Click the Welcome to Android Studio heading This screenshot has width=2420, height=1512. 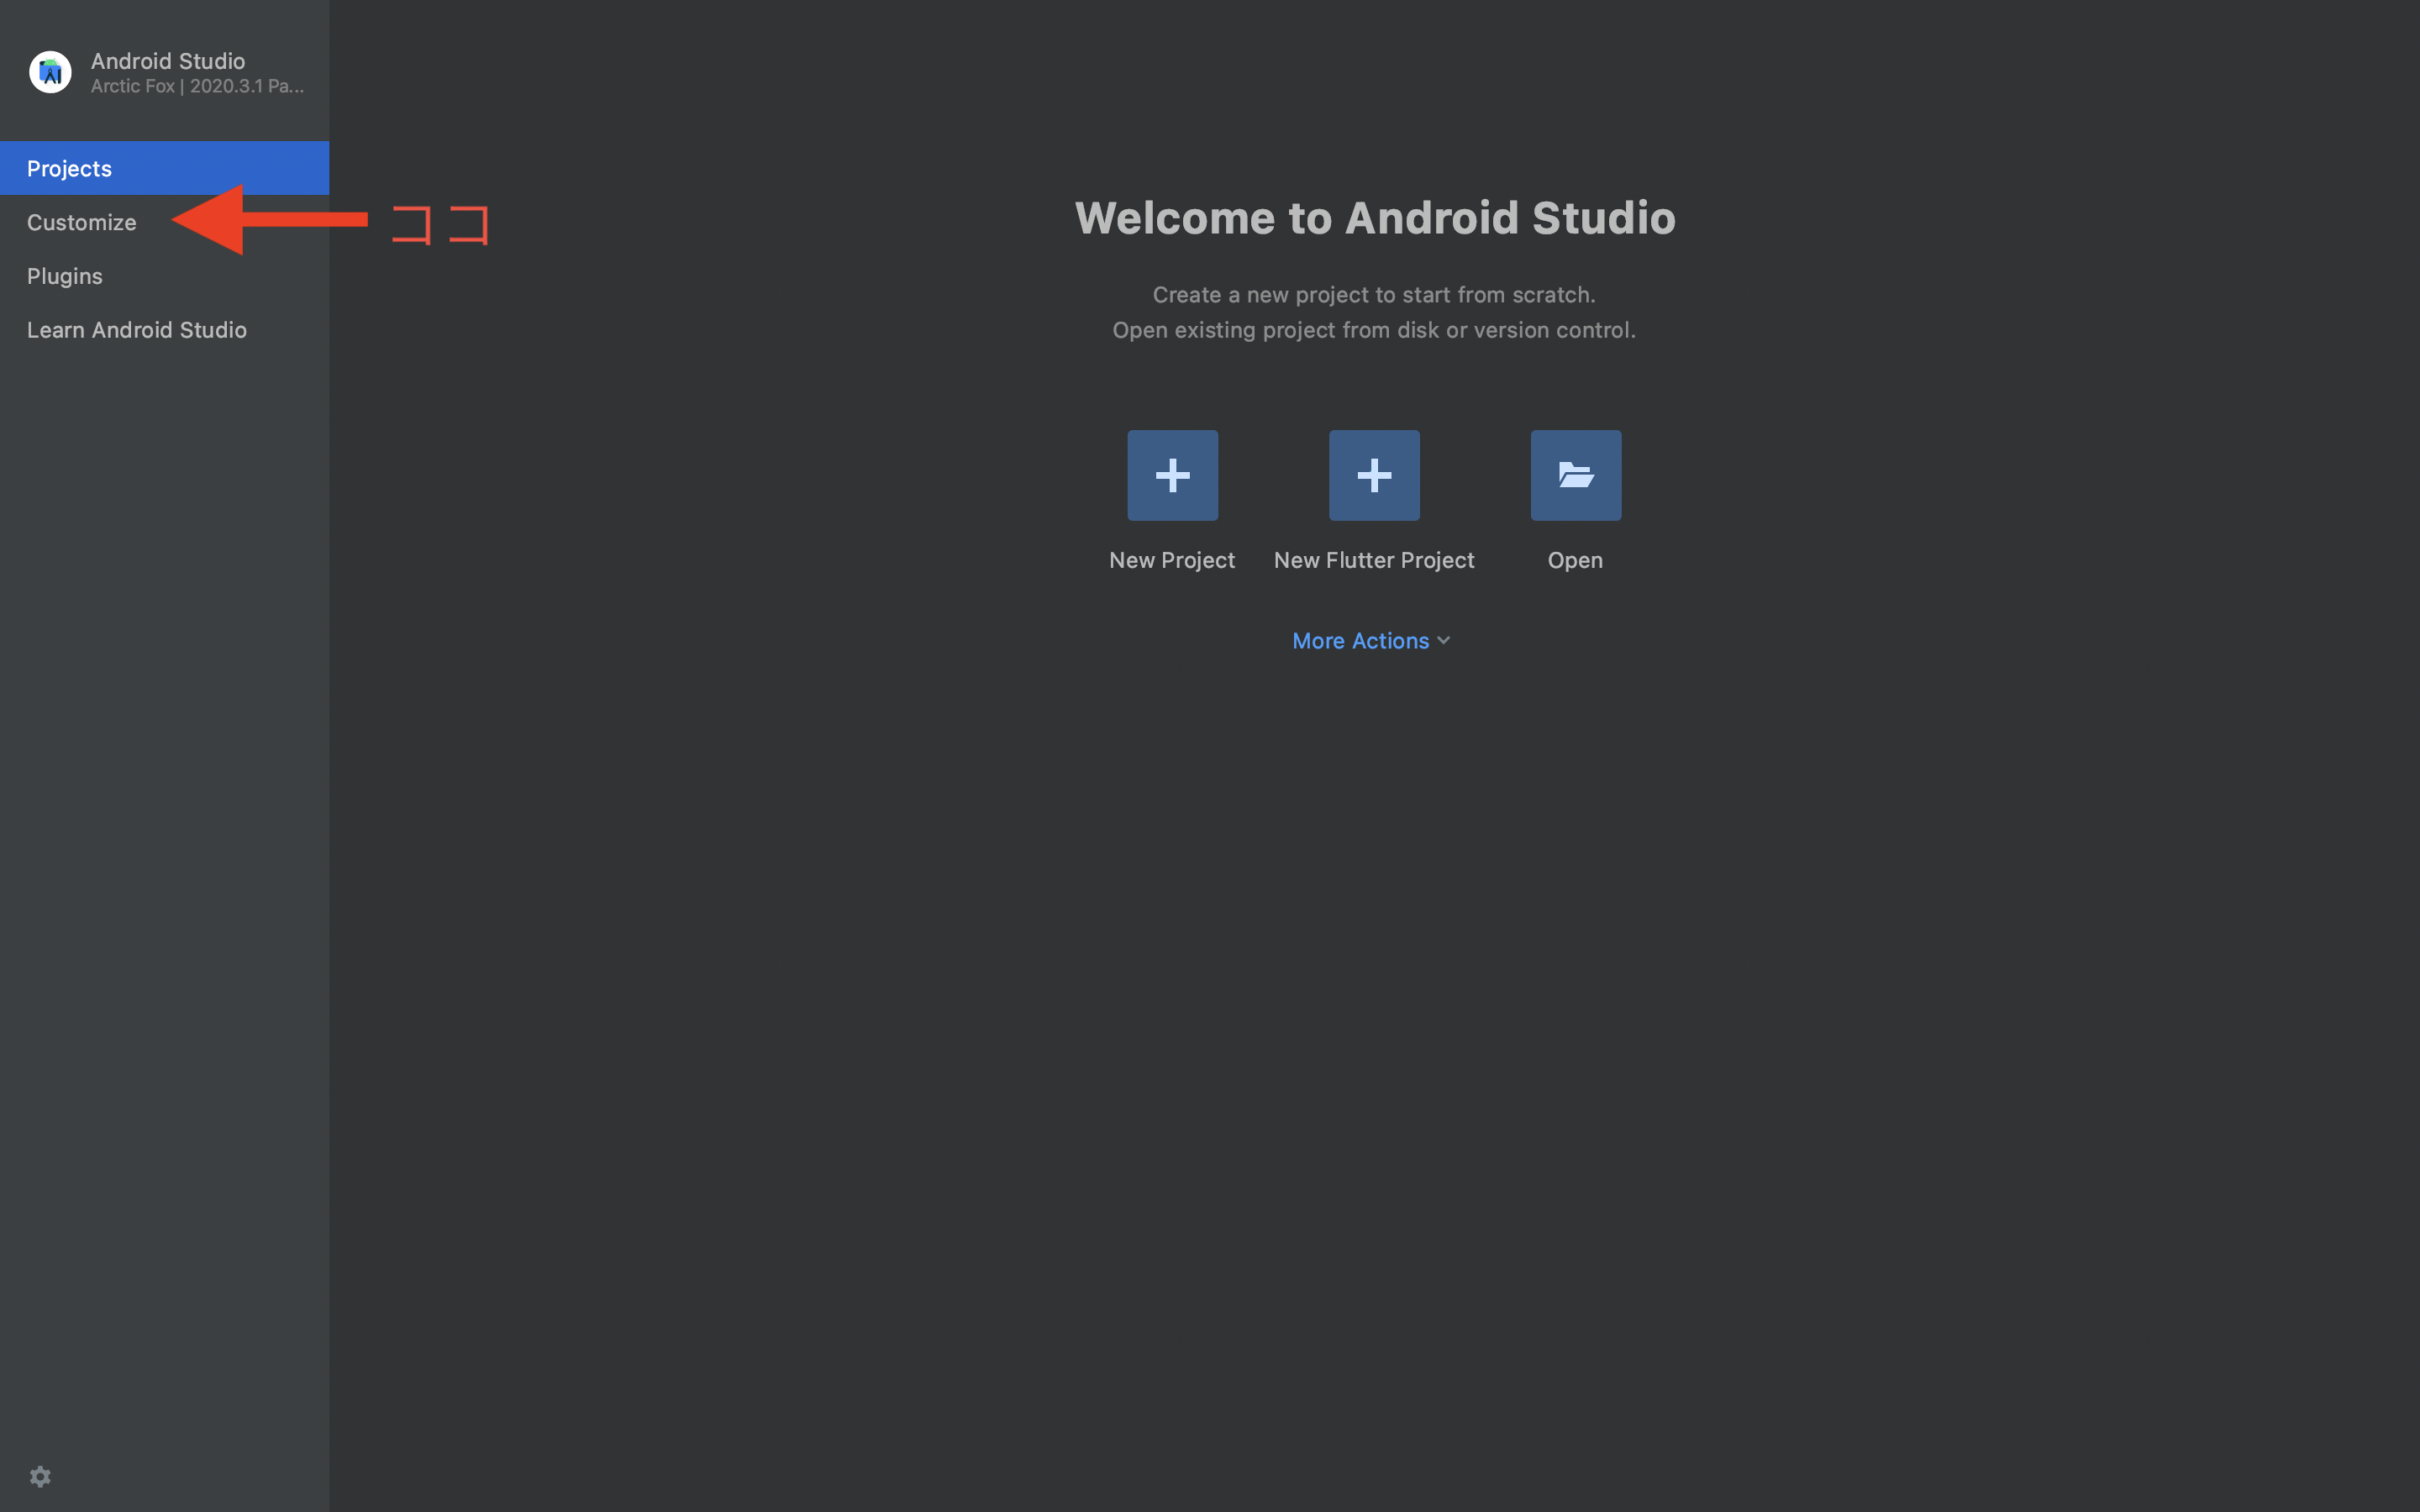pyautogui.click(x=1375, y=218)
